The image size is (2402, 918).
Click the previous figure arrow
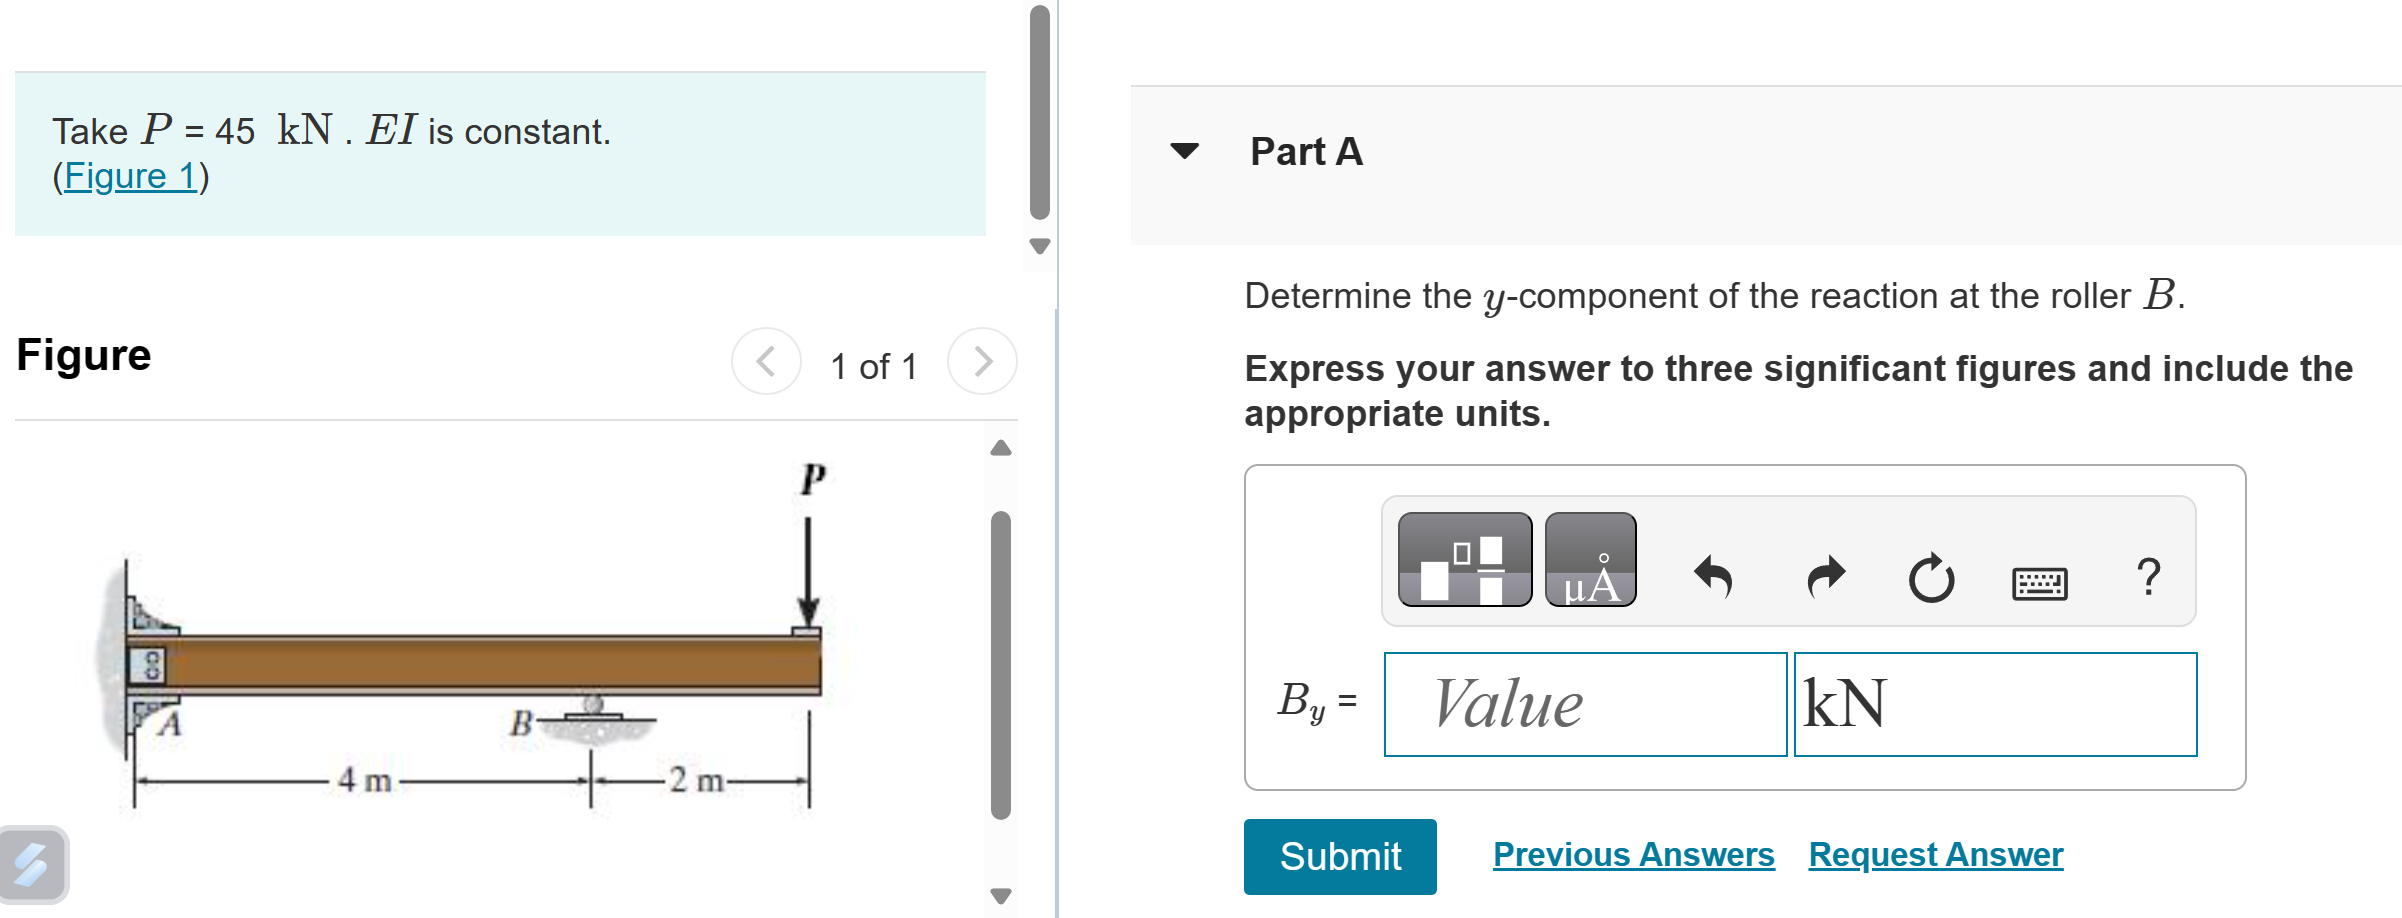coord(766,362)
